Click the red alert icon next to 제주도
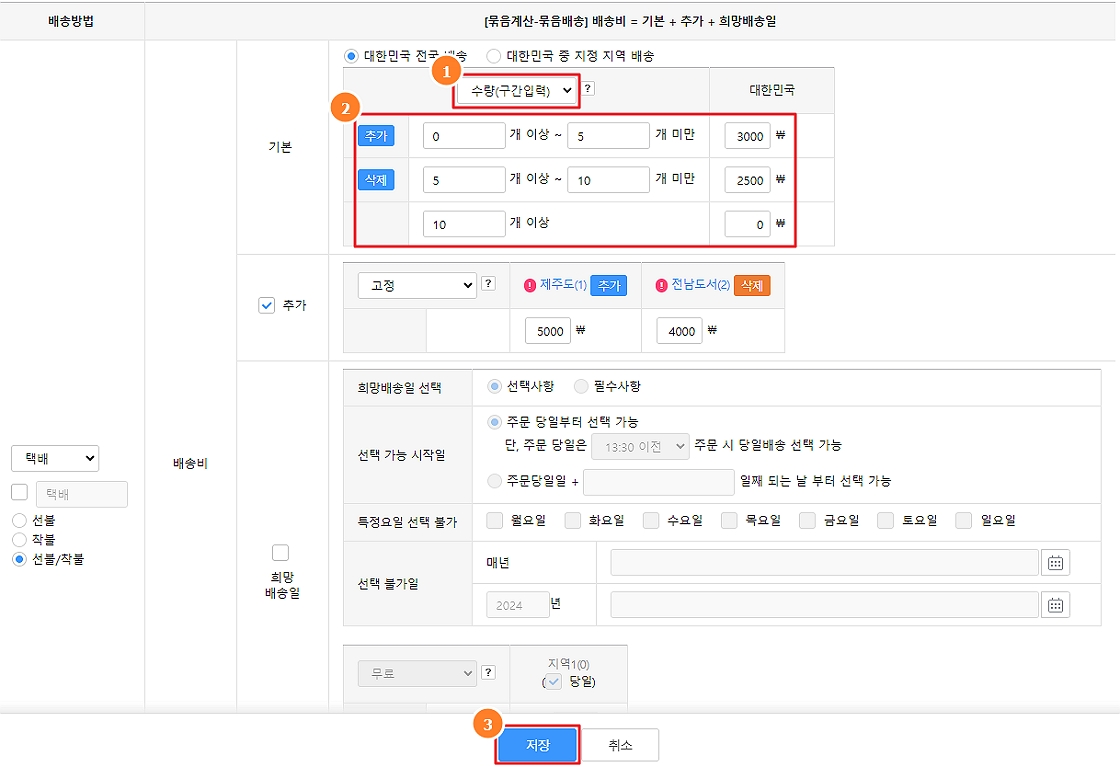Image resolution: width=1120 pixels, height=767 pixels. click(x=530, y=286)
